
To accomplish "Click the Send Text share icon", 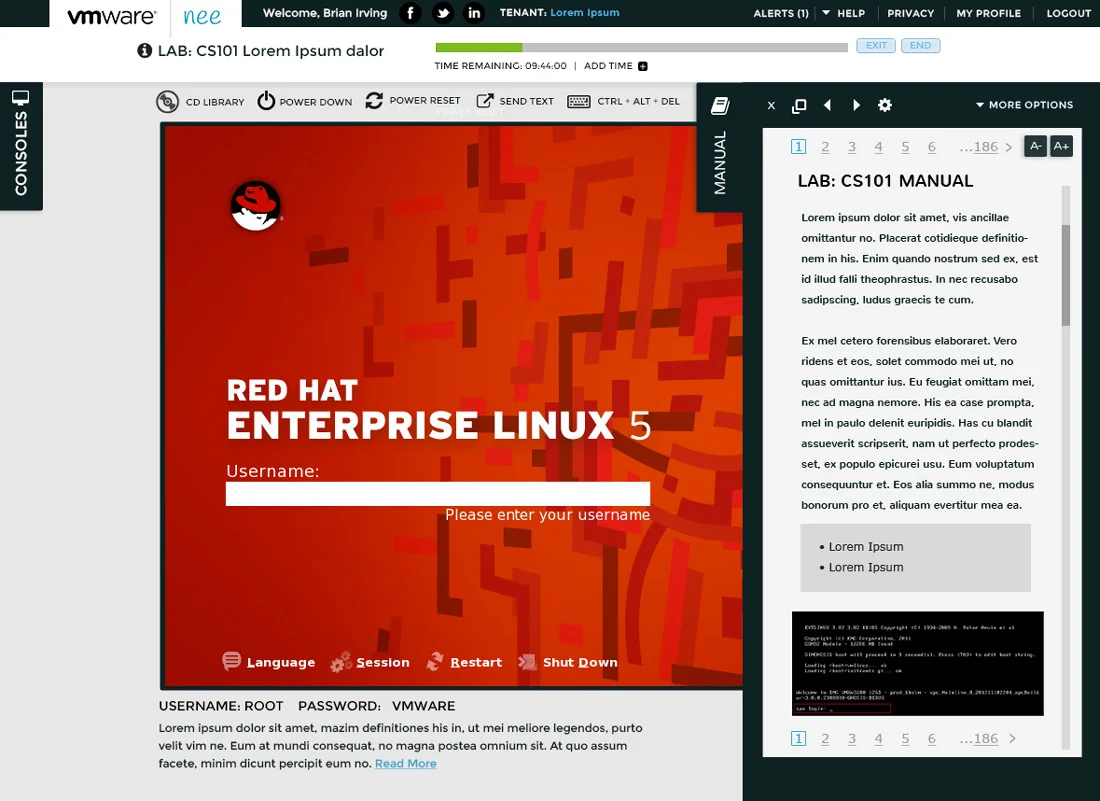I will tap(485, 101).
